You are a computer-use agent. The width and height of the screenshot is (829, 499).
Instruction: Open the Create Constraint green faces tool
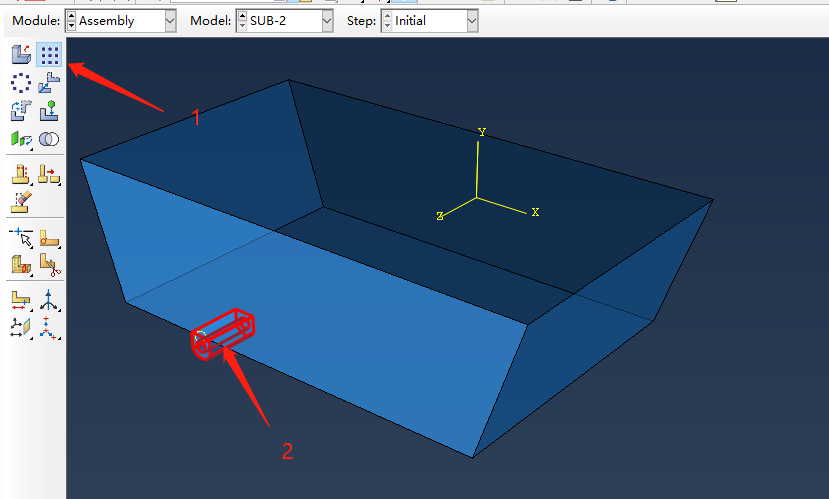[21, 138]
